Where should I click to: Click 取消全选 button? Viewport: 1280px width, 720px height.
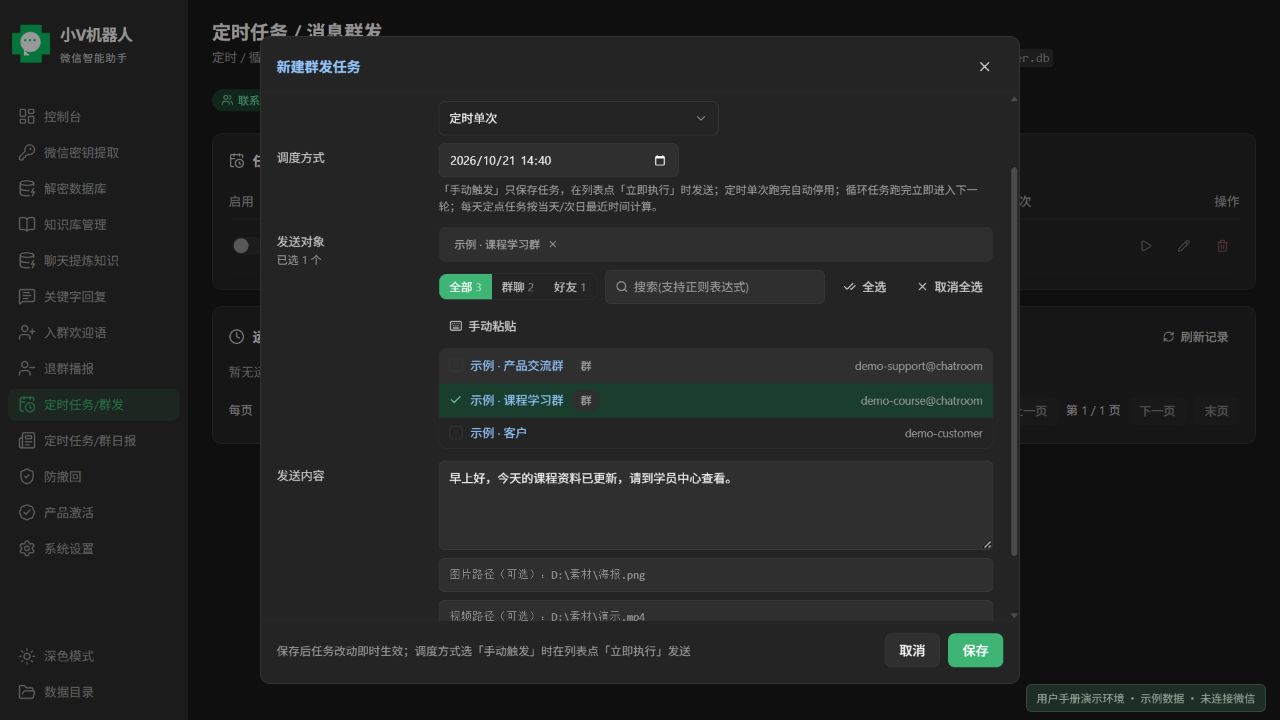(950, 287)
